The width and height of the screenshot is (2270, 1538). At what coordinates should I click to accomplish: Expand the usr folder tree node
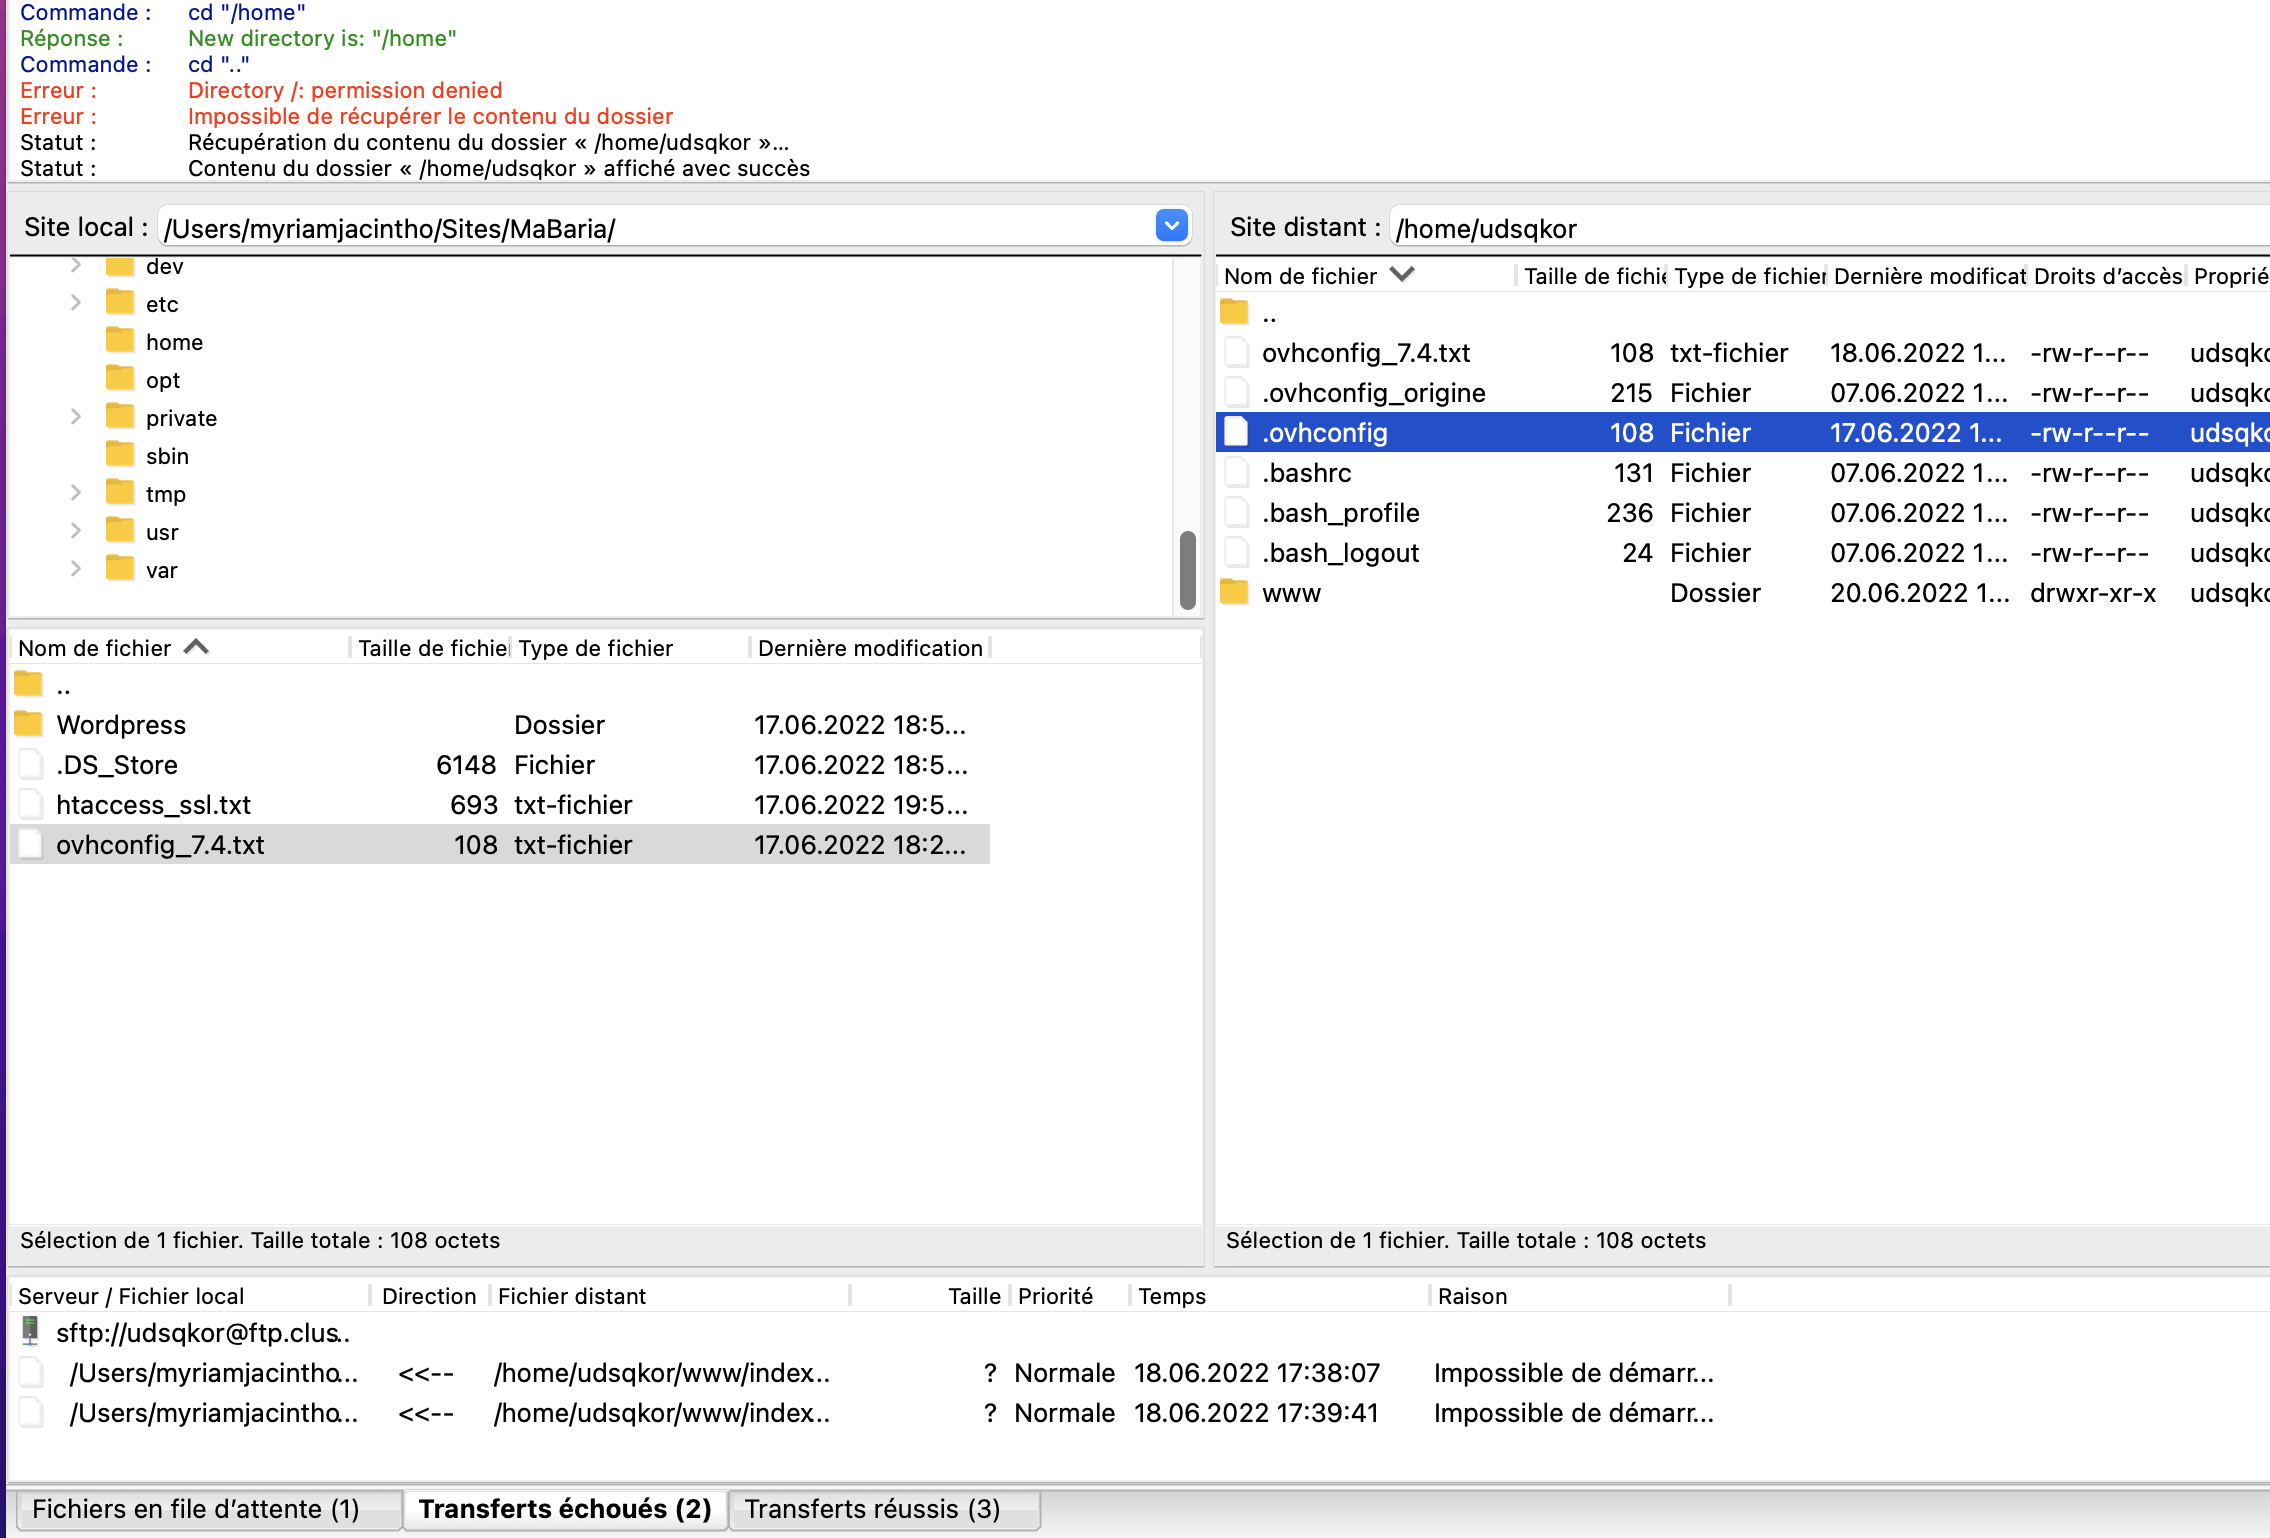[76, 531]
